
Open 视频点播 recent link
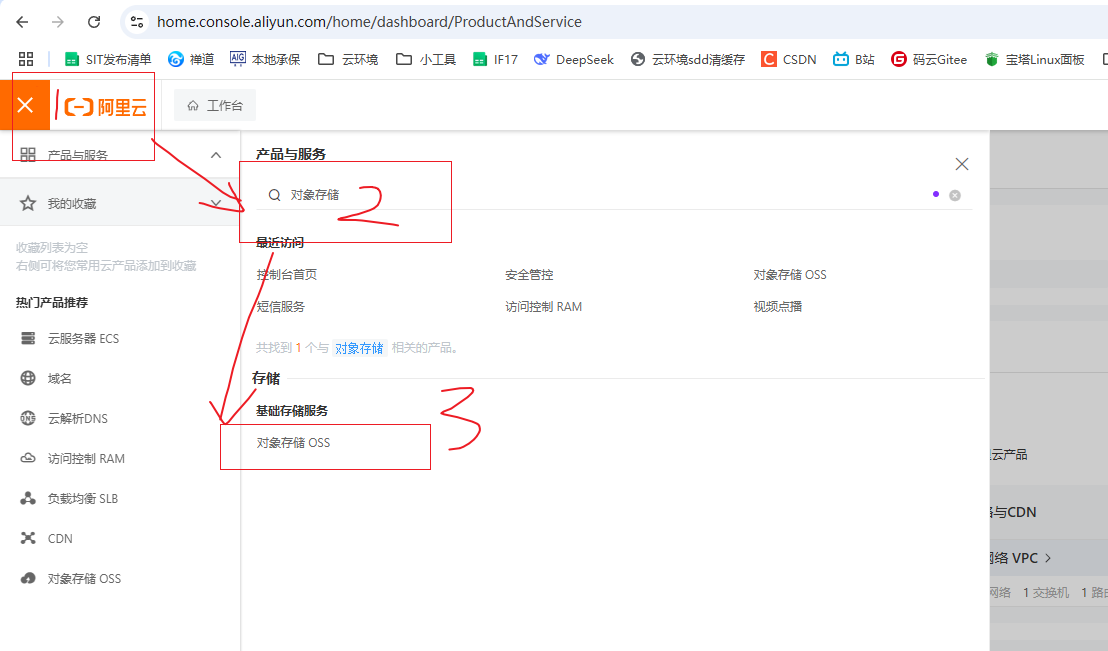tap(777, 307)
